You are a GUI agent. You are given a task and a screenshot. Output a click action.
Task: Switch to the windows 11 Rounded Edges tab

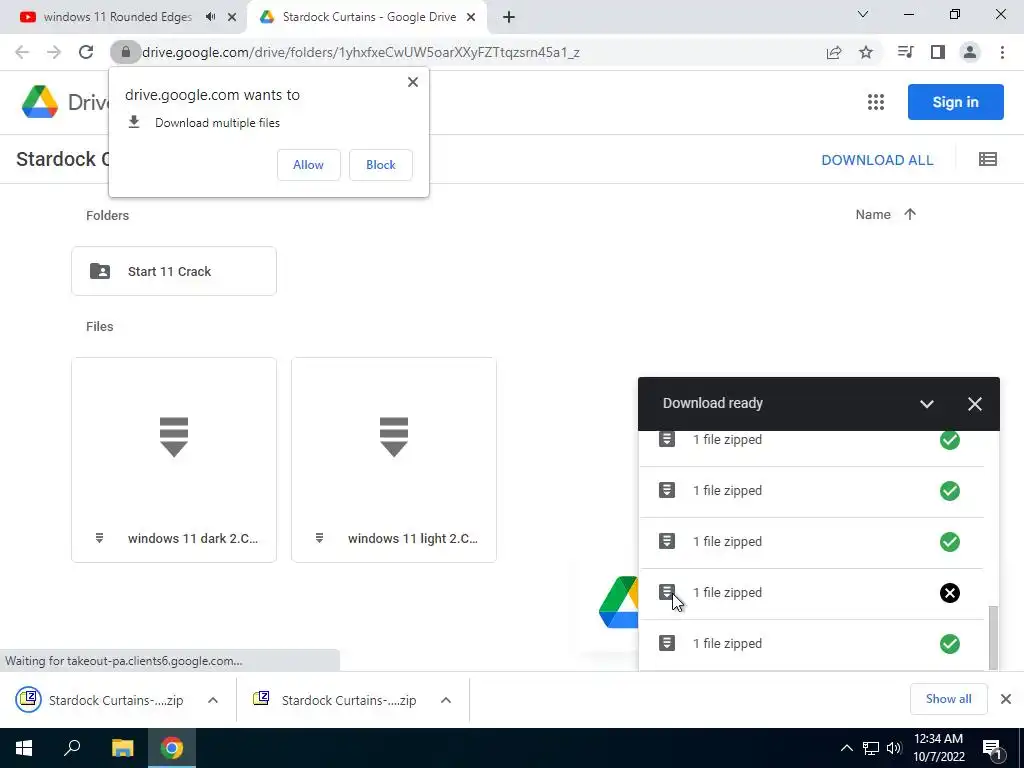tap(118, 17)
